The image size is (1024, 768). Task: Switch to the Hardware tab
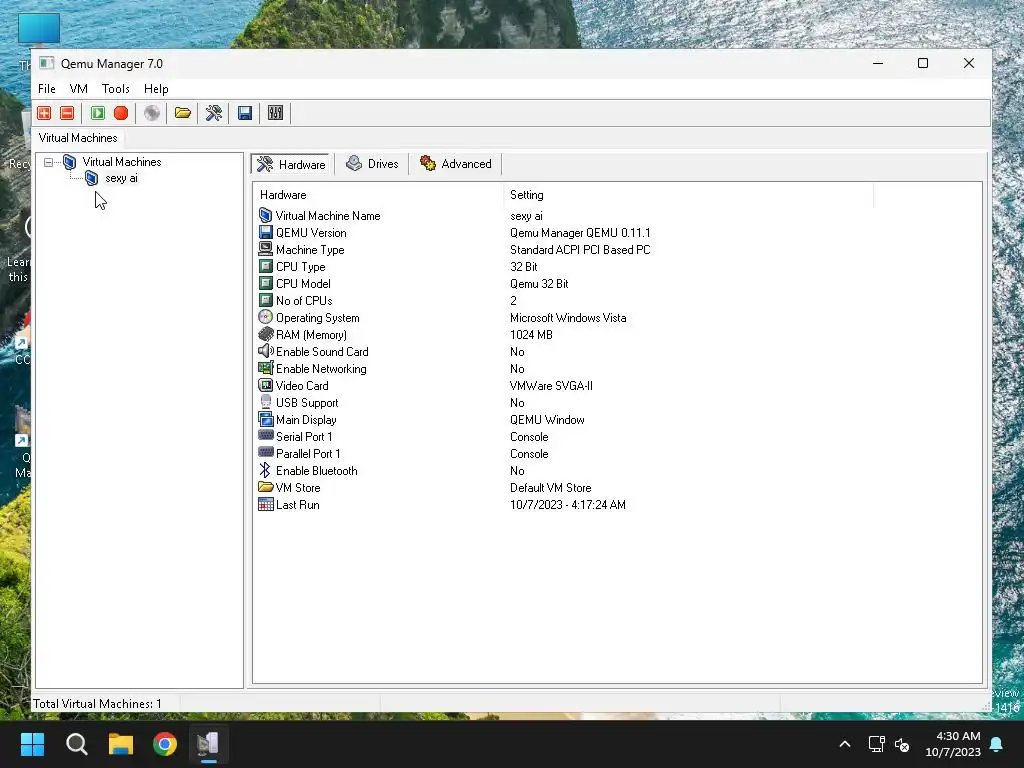[291, 164]
